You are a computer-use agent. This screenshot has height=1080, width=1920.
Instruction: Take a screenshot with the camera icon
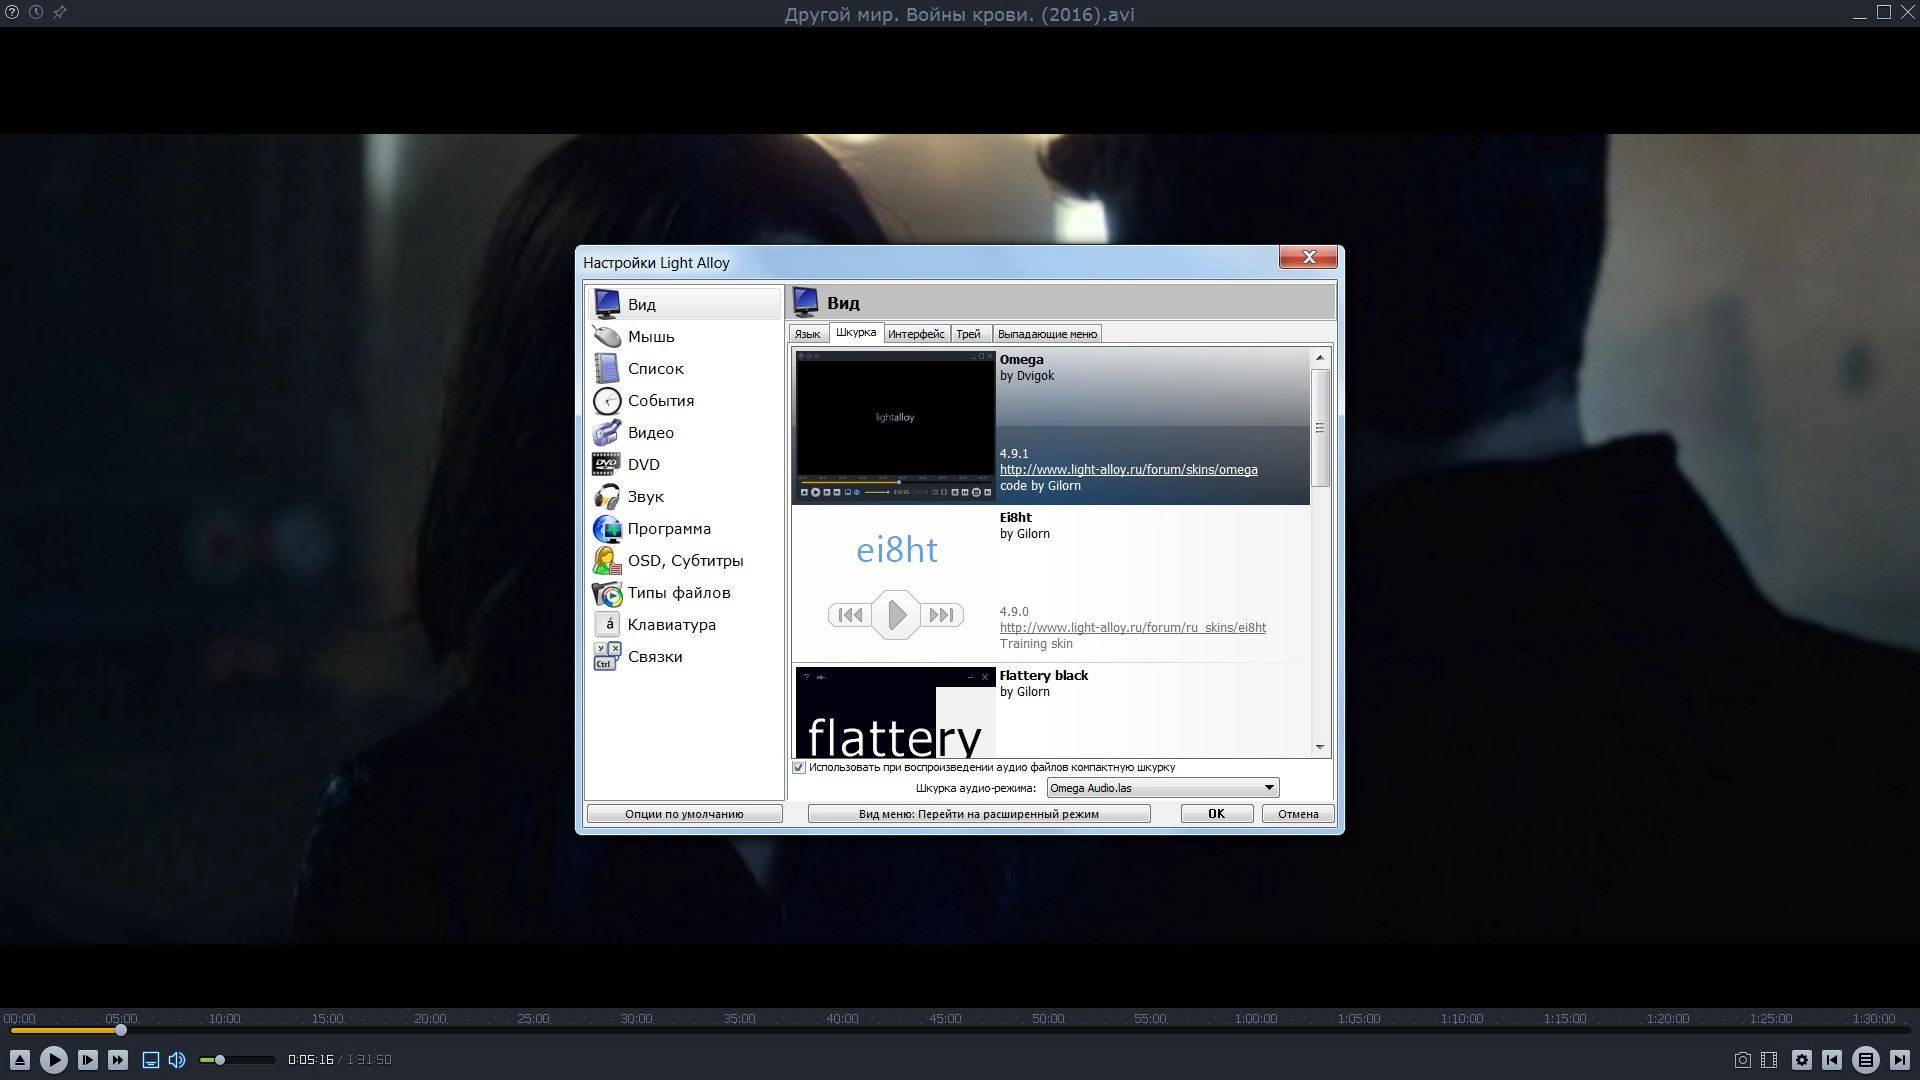tap(1742, 1060)
